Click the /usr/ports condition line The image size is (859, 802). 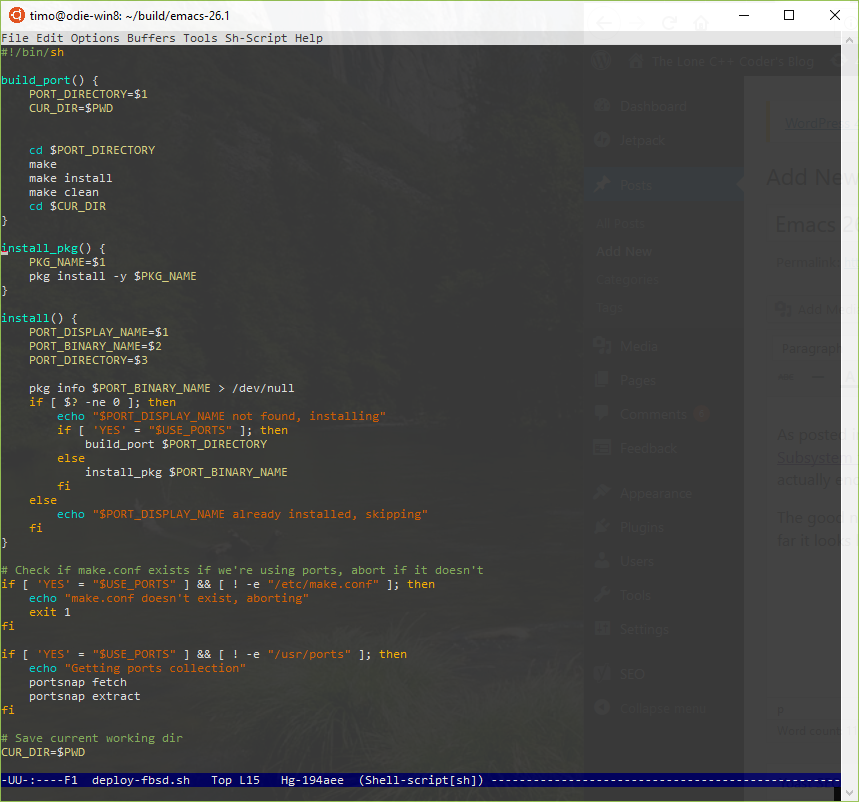204,654
